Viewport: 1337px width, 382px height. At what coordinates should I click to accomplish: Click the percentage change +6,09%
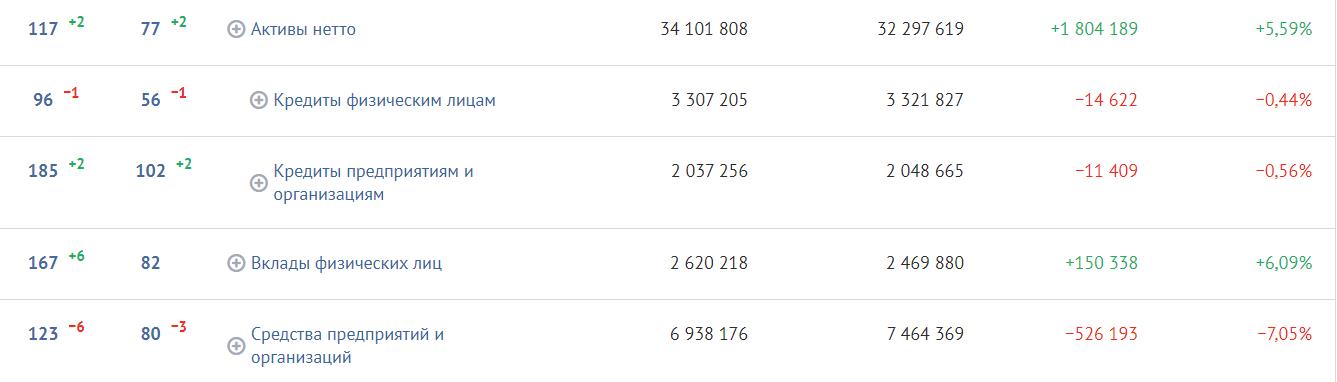(1284, 263)
